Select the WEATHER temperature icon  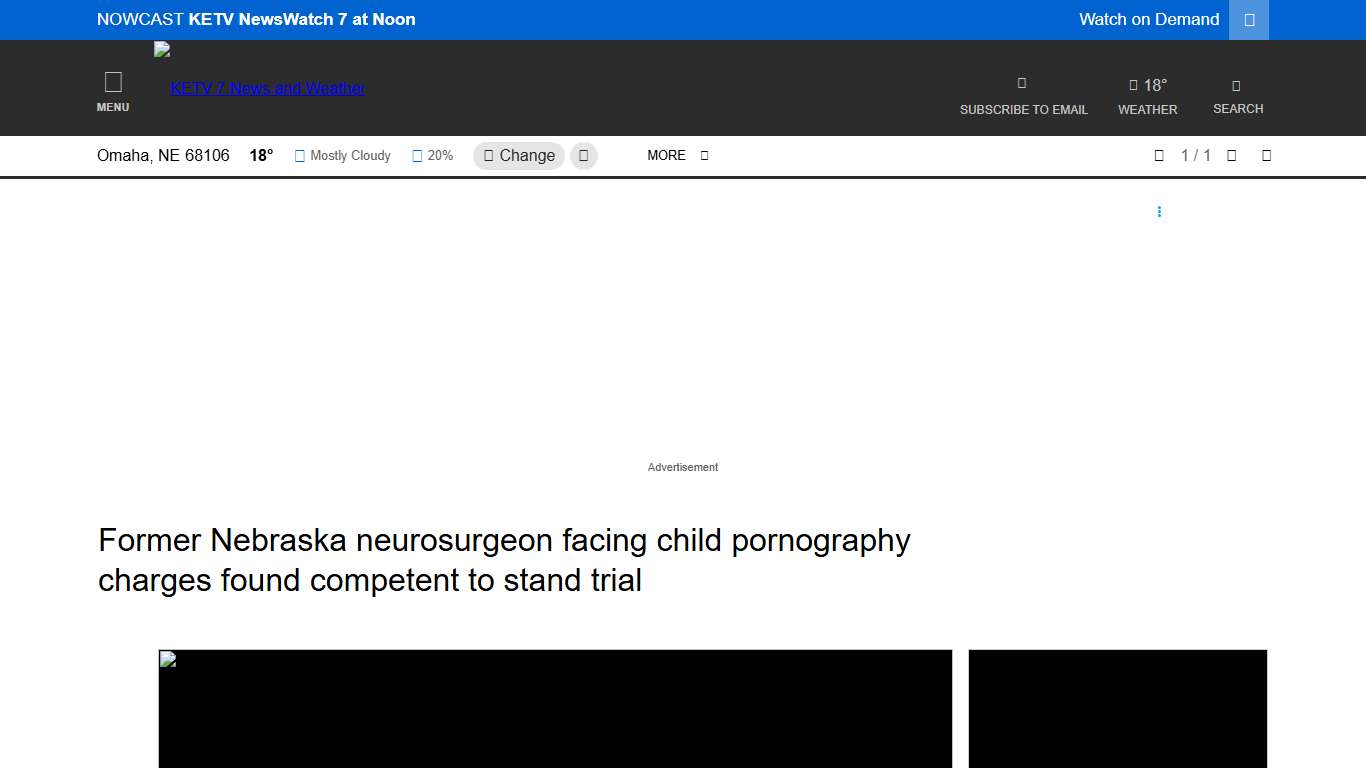(x=1134, y=84)
